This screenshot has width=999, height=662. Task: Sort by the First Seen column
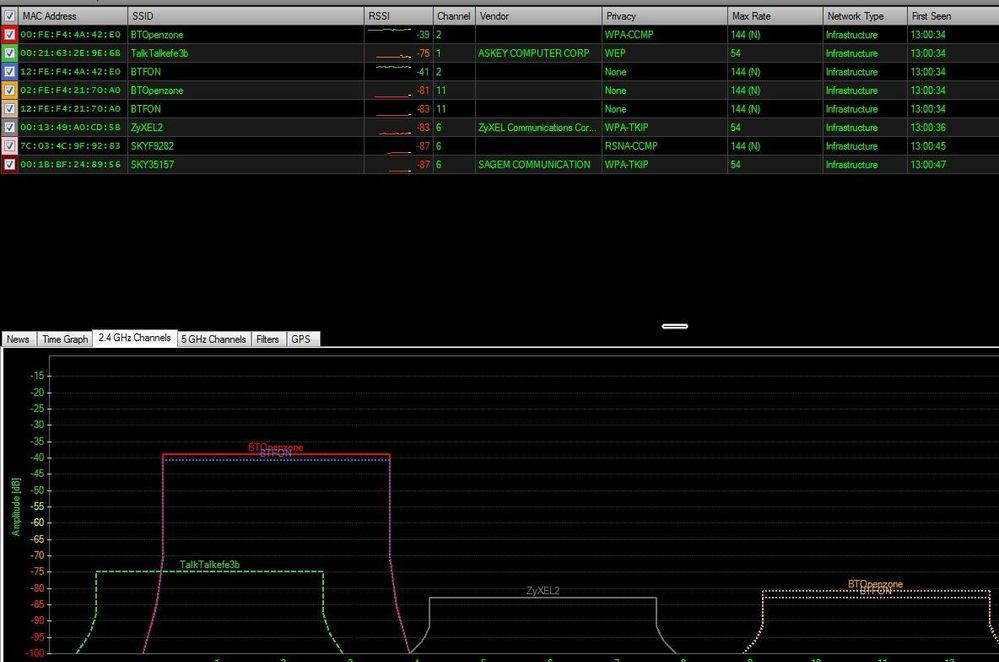(x=930, y=15)
